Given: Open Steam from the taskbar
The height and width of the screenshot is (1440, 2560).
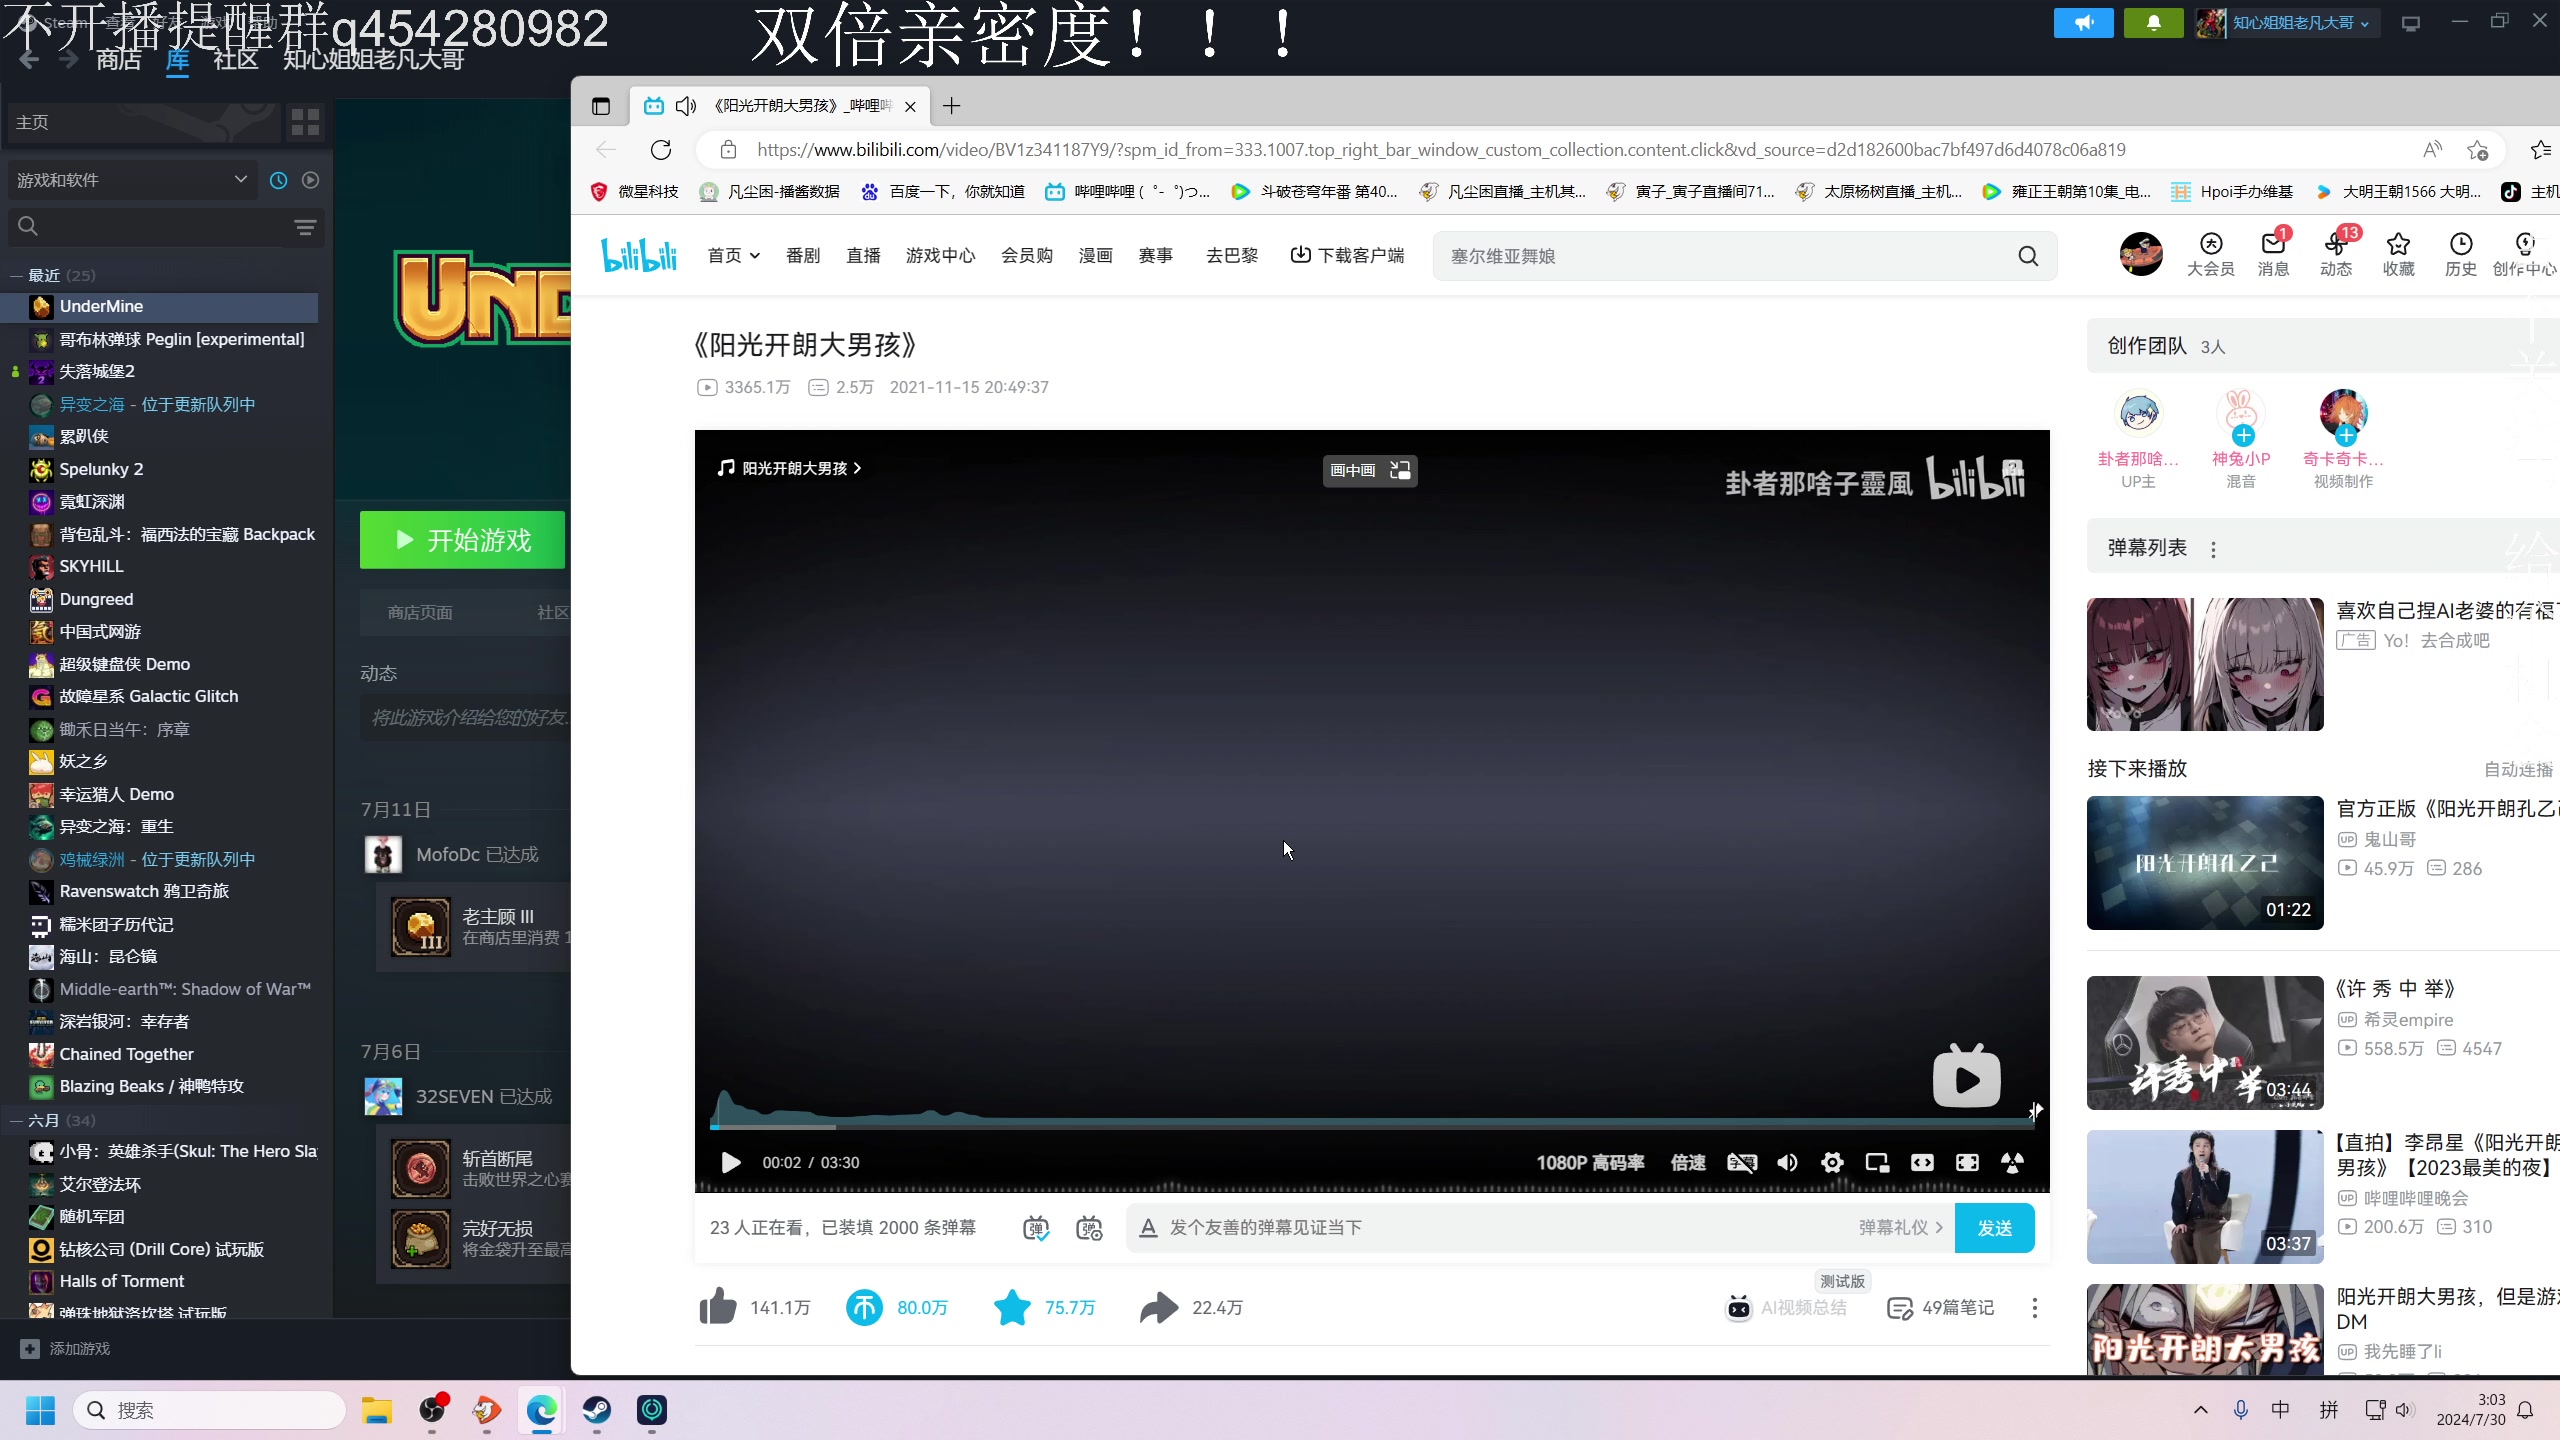Looking at the screenshot, I should coord(597,1410).
